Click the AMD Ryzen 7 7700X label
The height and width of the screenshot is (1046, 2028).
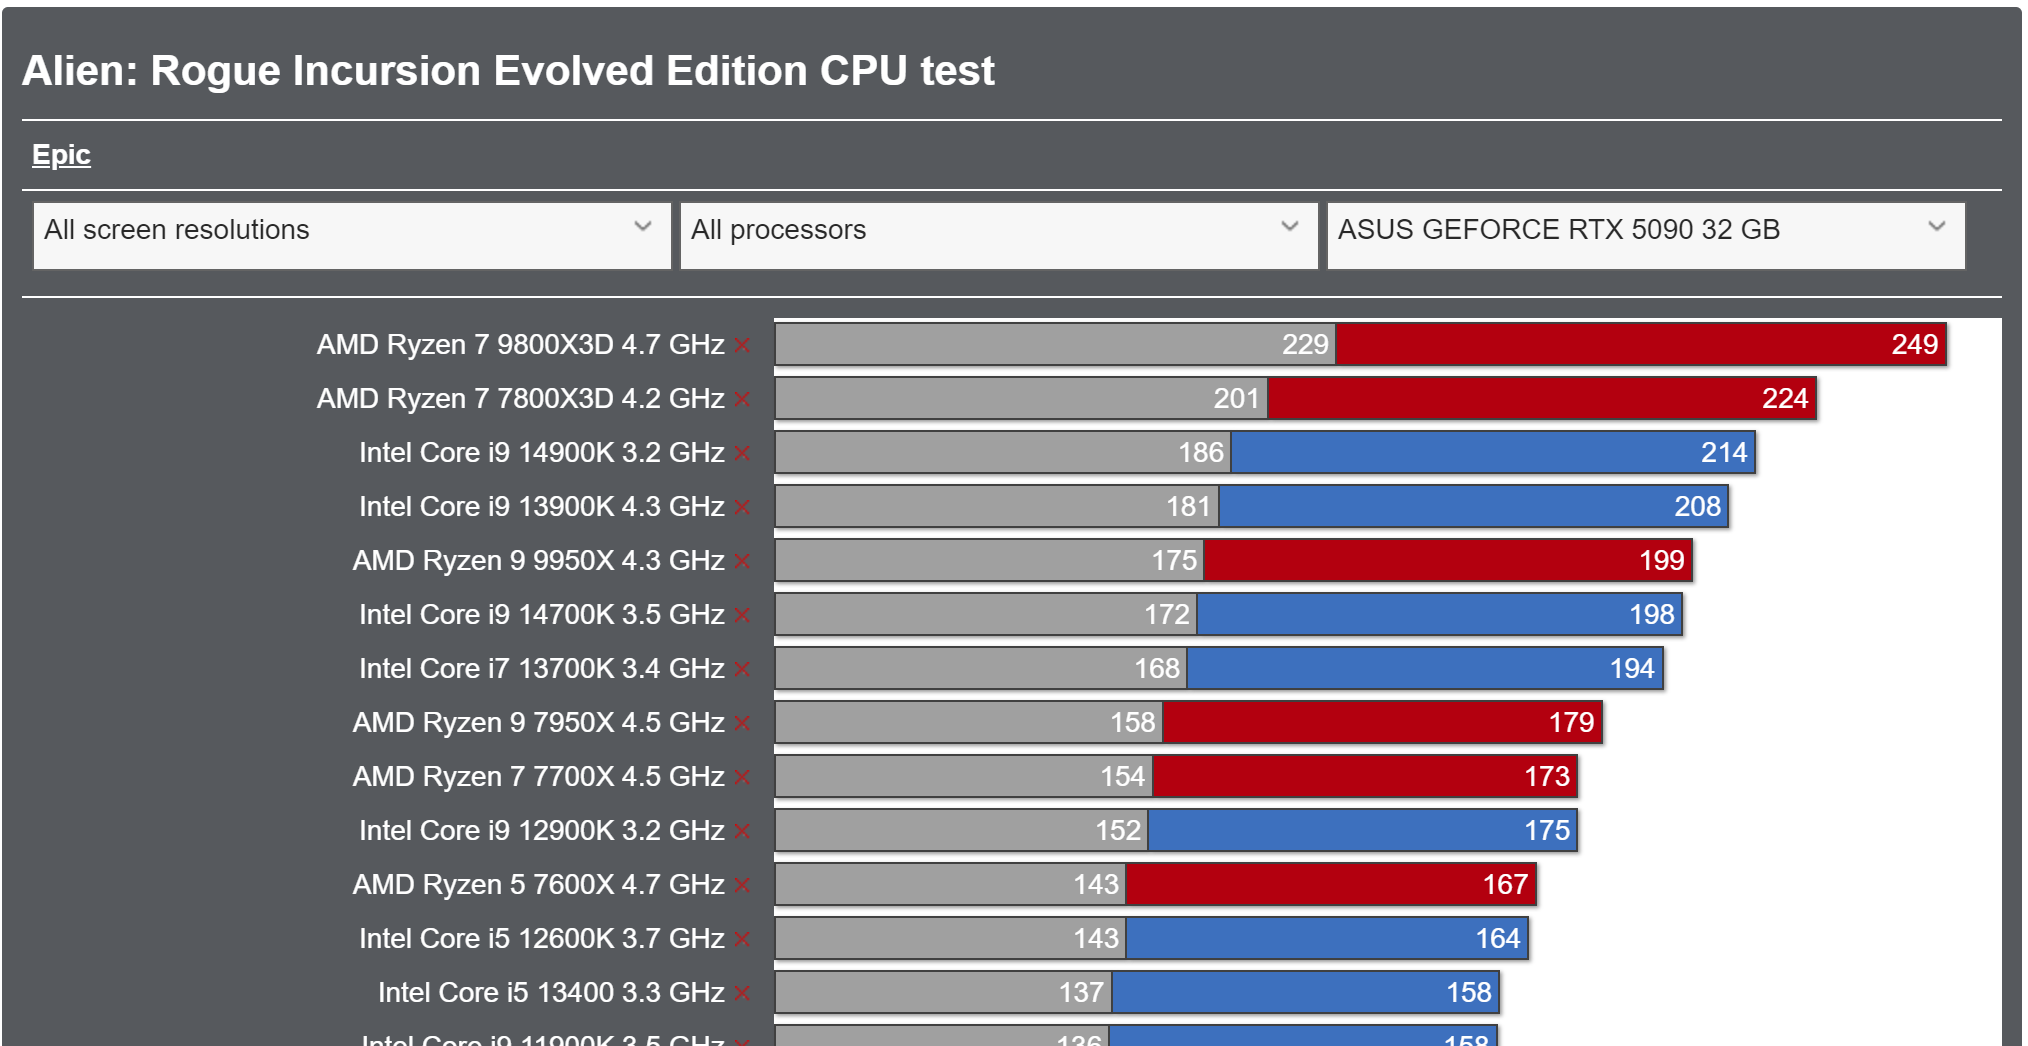pyautogui.click(x=537, y=777)
